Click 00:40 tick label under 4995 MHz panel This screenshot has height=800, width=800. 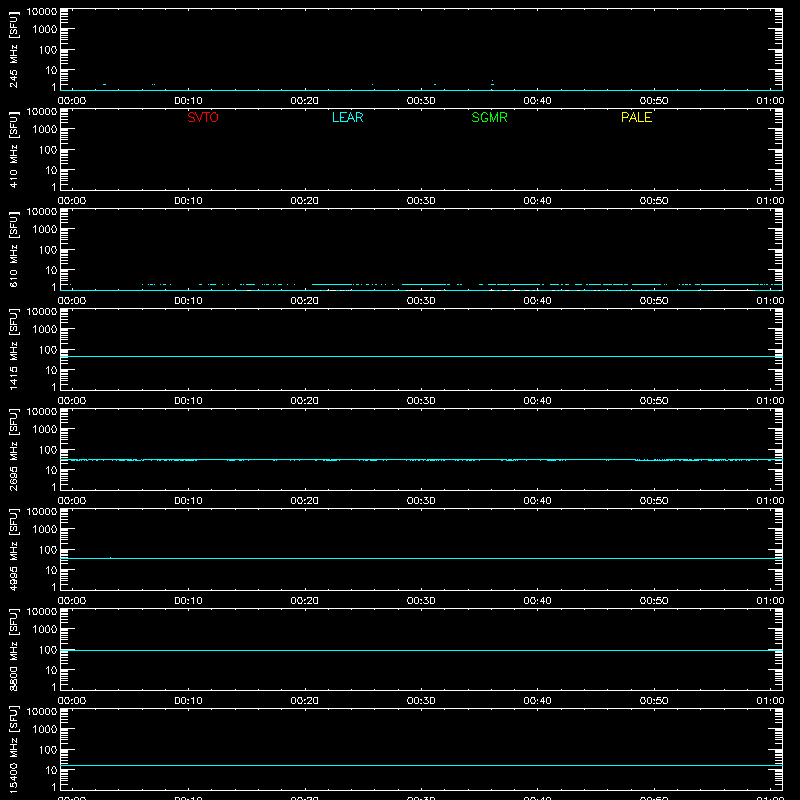point(537,601)
